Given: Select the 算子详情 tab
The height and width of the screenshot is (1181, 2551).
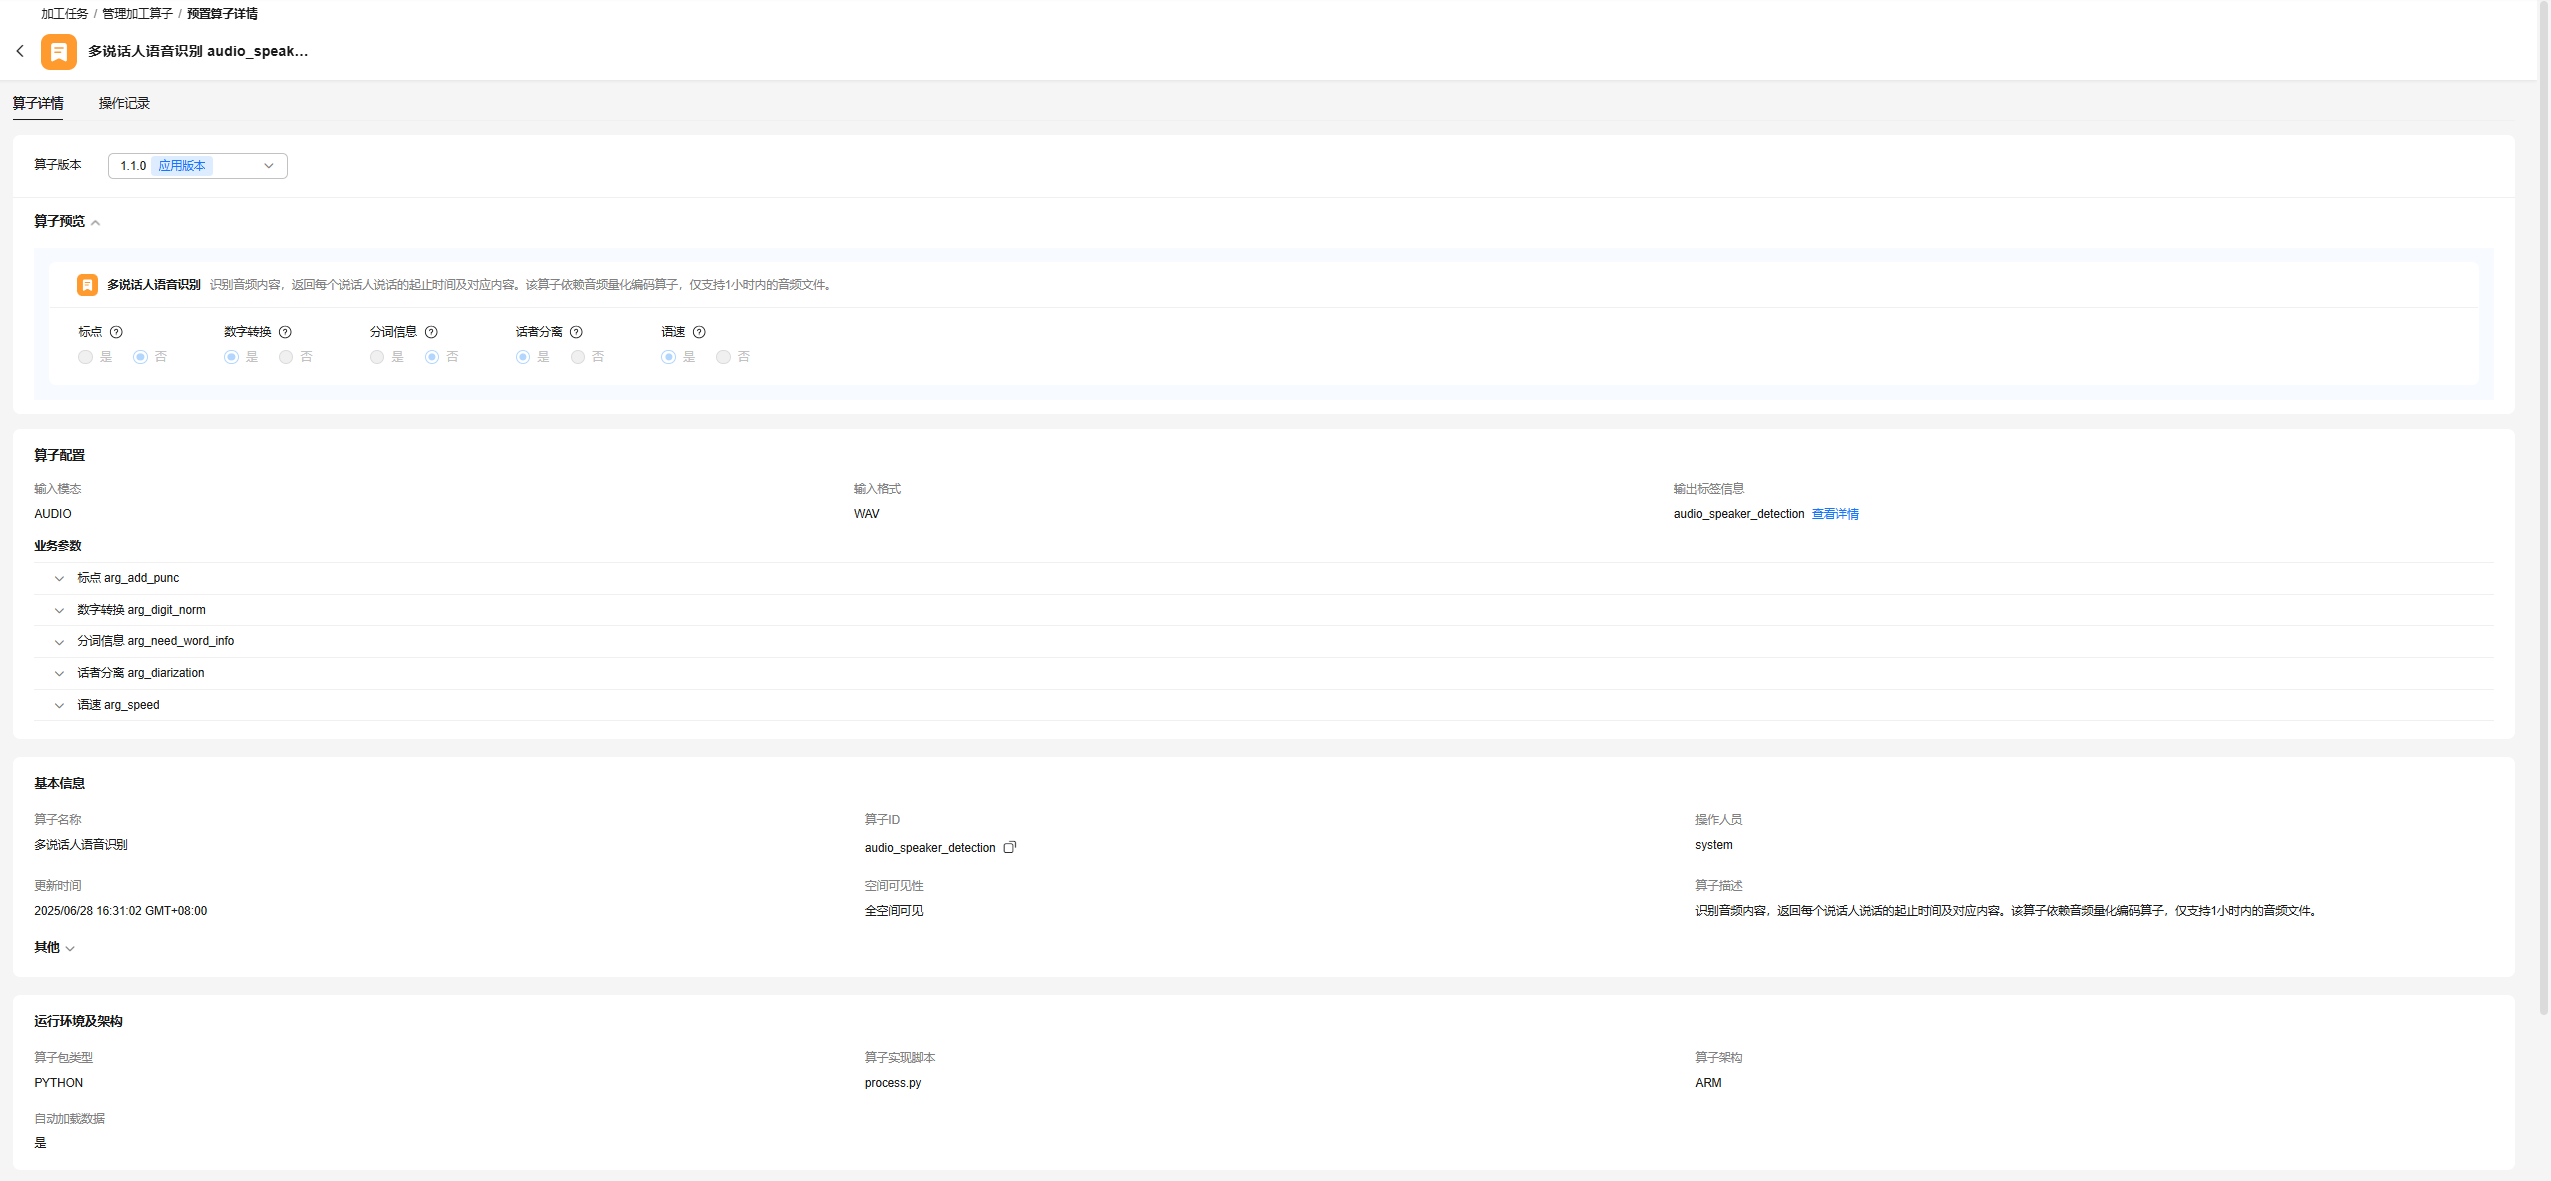Looking at the screenshot, I should 38,103.
